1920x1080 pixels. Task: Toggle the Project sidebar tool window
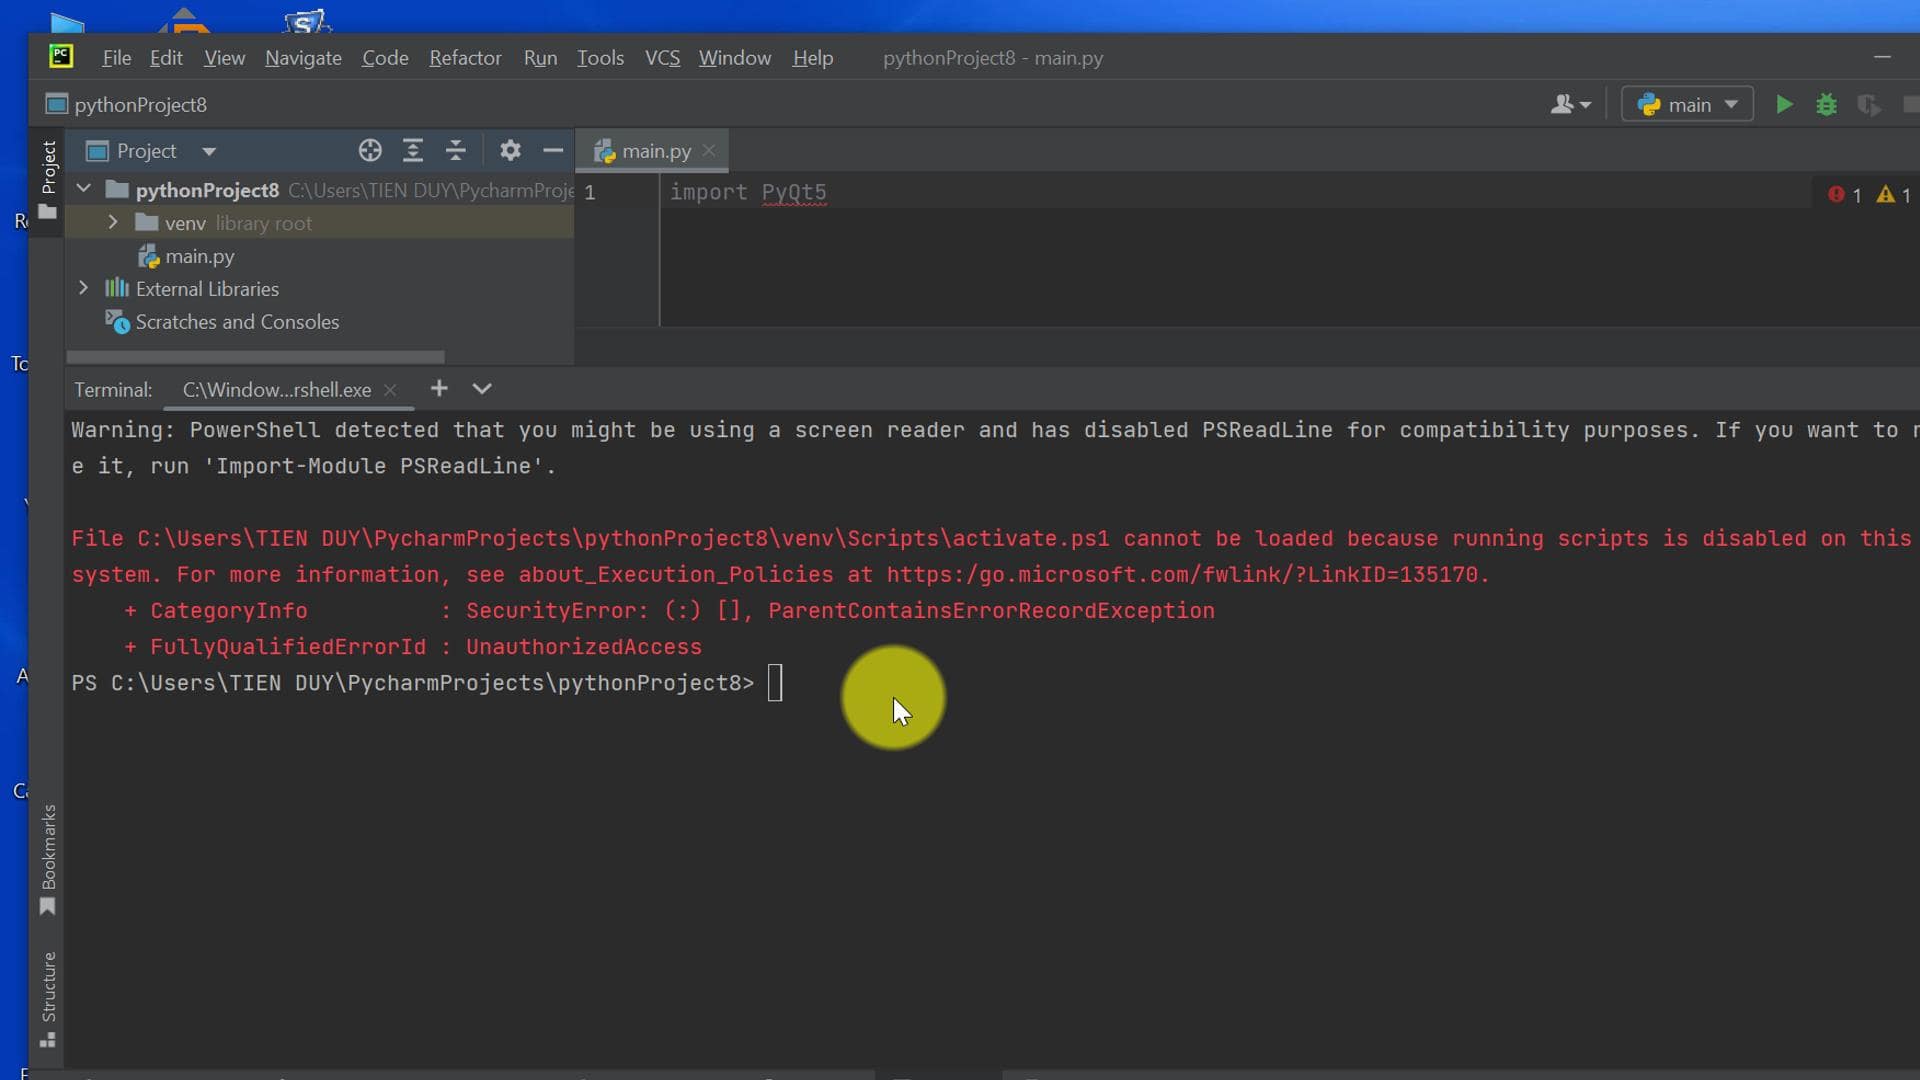[48, 180]
